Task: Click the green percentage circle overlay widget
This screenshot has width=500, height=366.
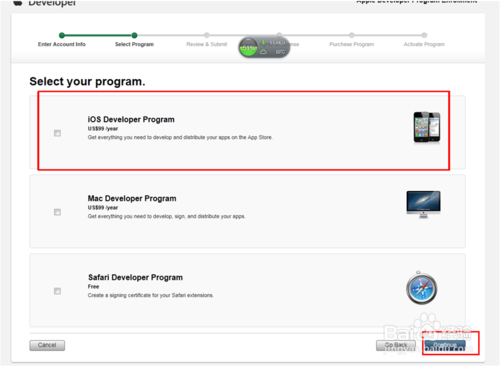Action: point(248,48)
